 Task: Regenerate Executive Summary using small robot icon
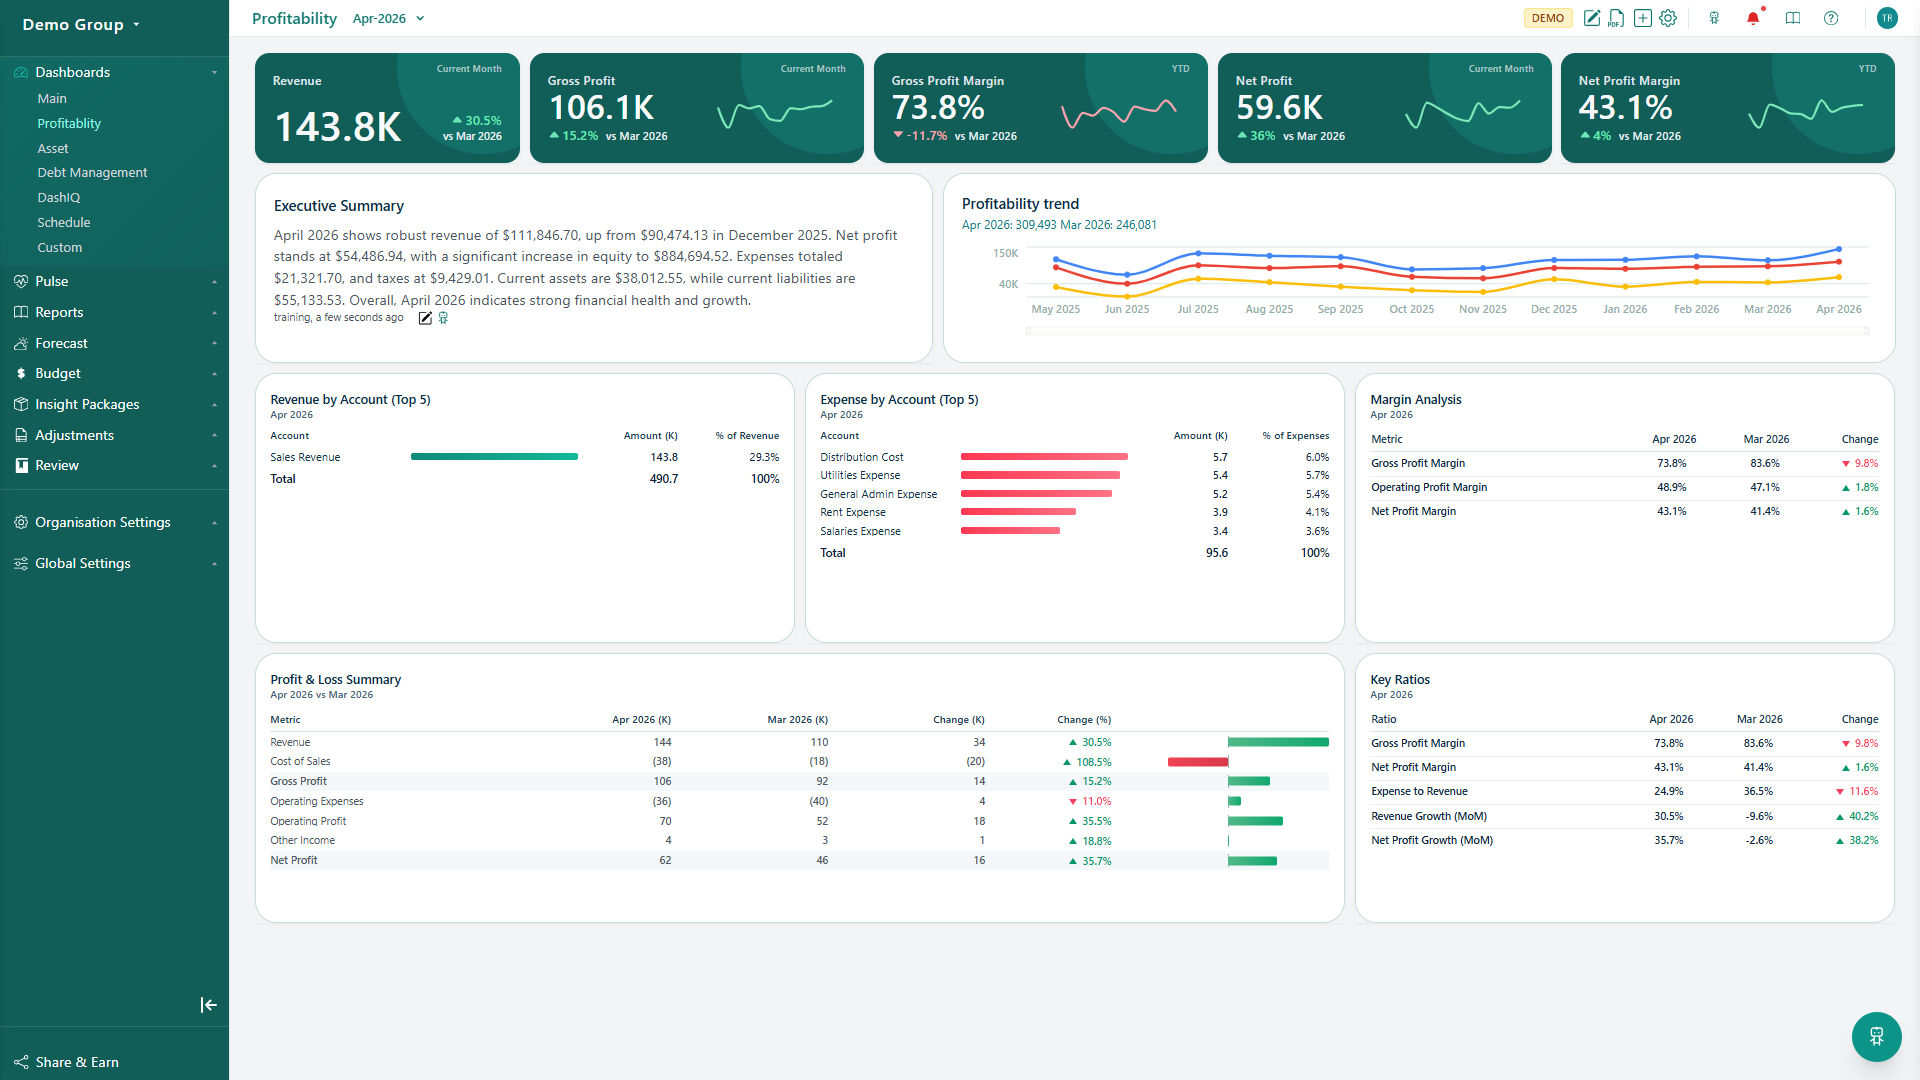click(x=443, y=318)
